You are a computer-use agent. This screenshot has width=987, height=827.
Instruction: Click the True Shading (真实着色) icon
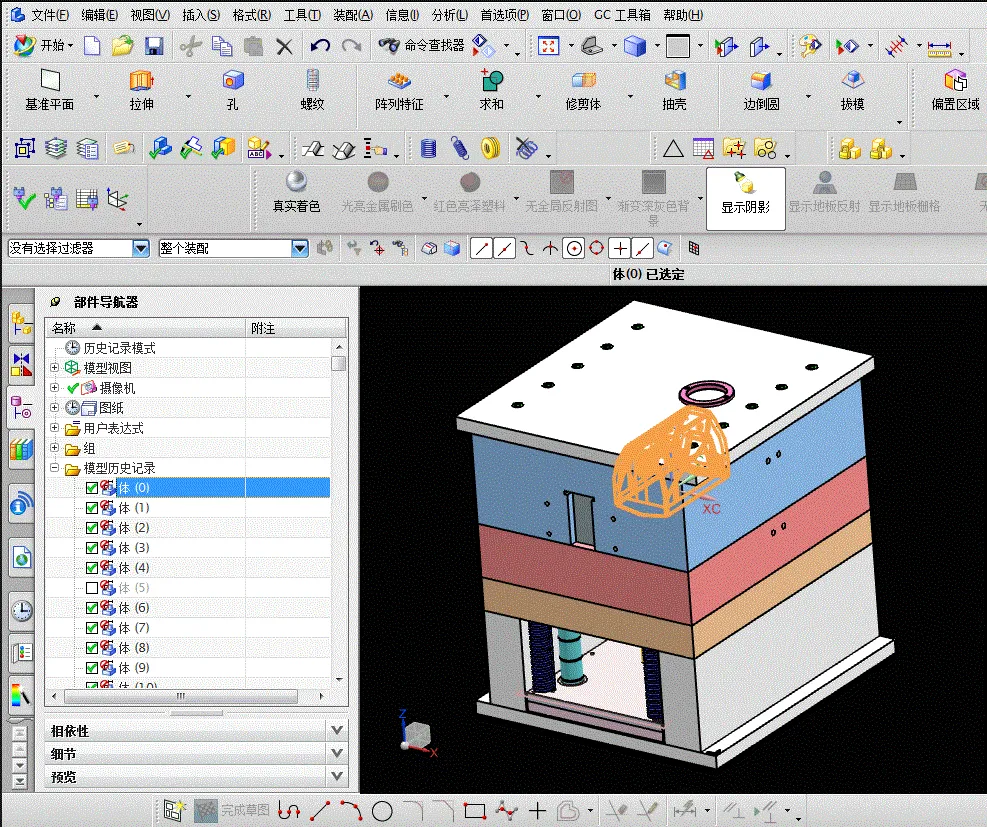pyautogui.click(x=296, y=192)
